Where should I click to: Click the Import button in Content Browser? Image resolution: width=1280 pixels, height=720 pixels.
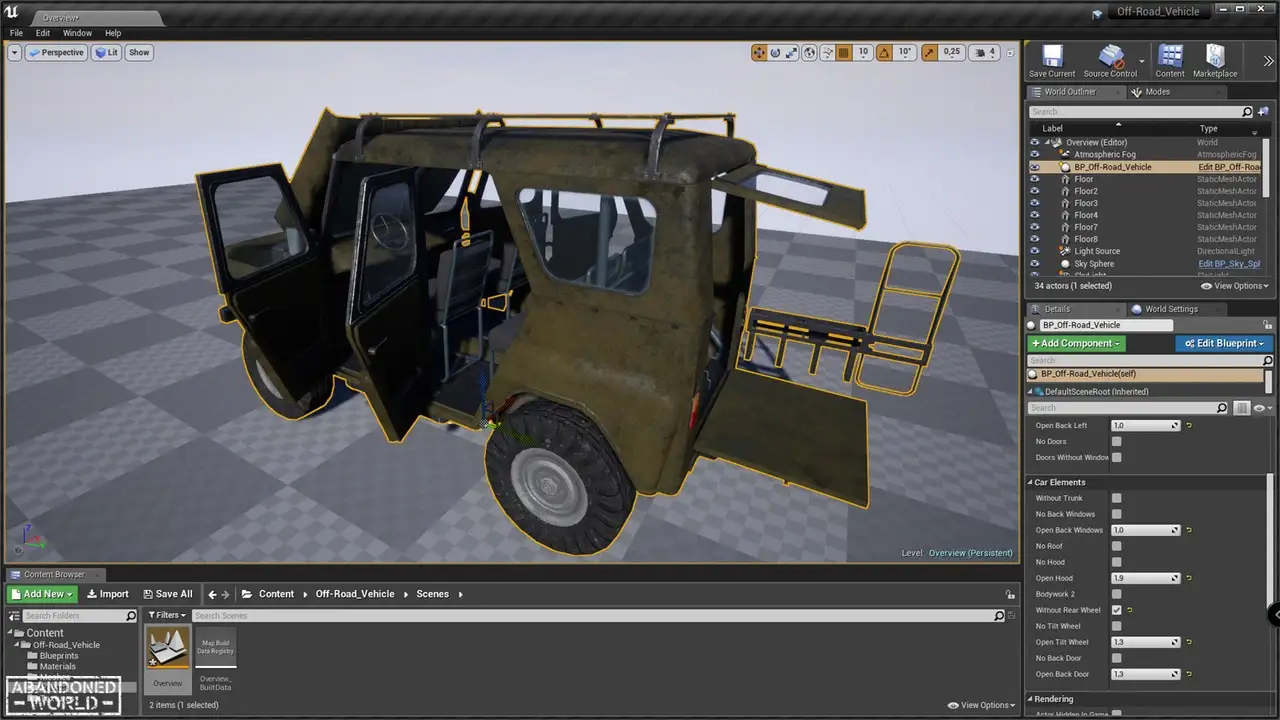tap(108, 594)
